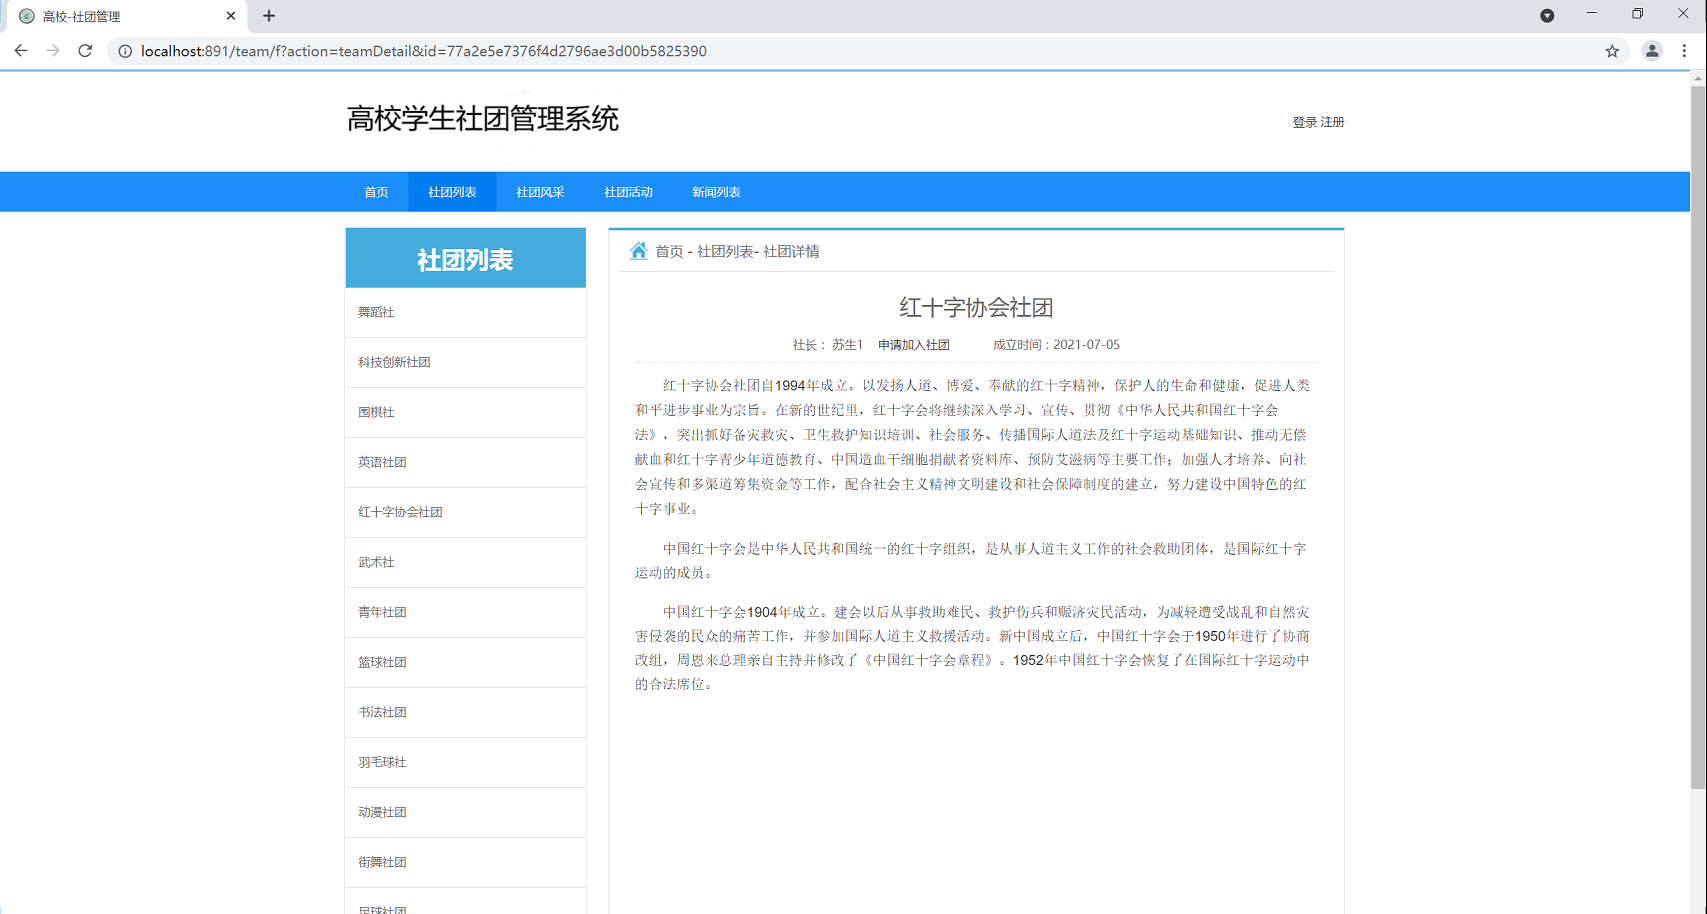Select 科技创新社团 in sidebar list
Image resolution: width=1707 pixels, height=914 pixels.
[x=394, y=362]
